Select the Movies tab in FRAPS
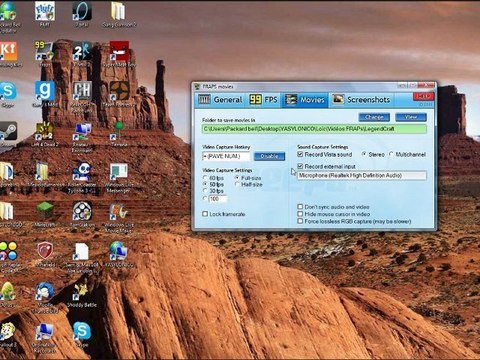Image resolution: width=480 pixels, height=360 pixels. 305,99
